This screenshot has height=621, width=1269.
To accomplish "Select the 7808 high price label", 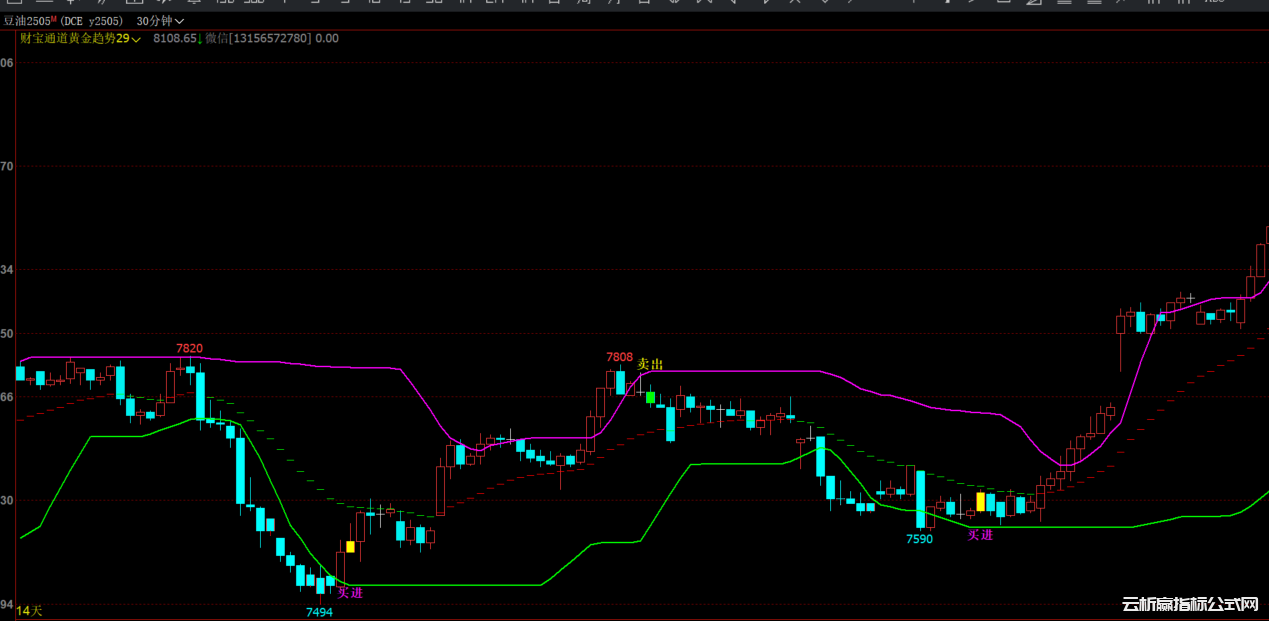I will tap(619, 357).
